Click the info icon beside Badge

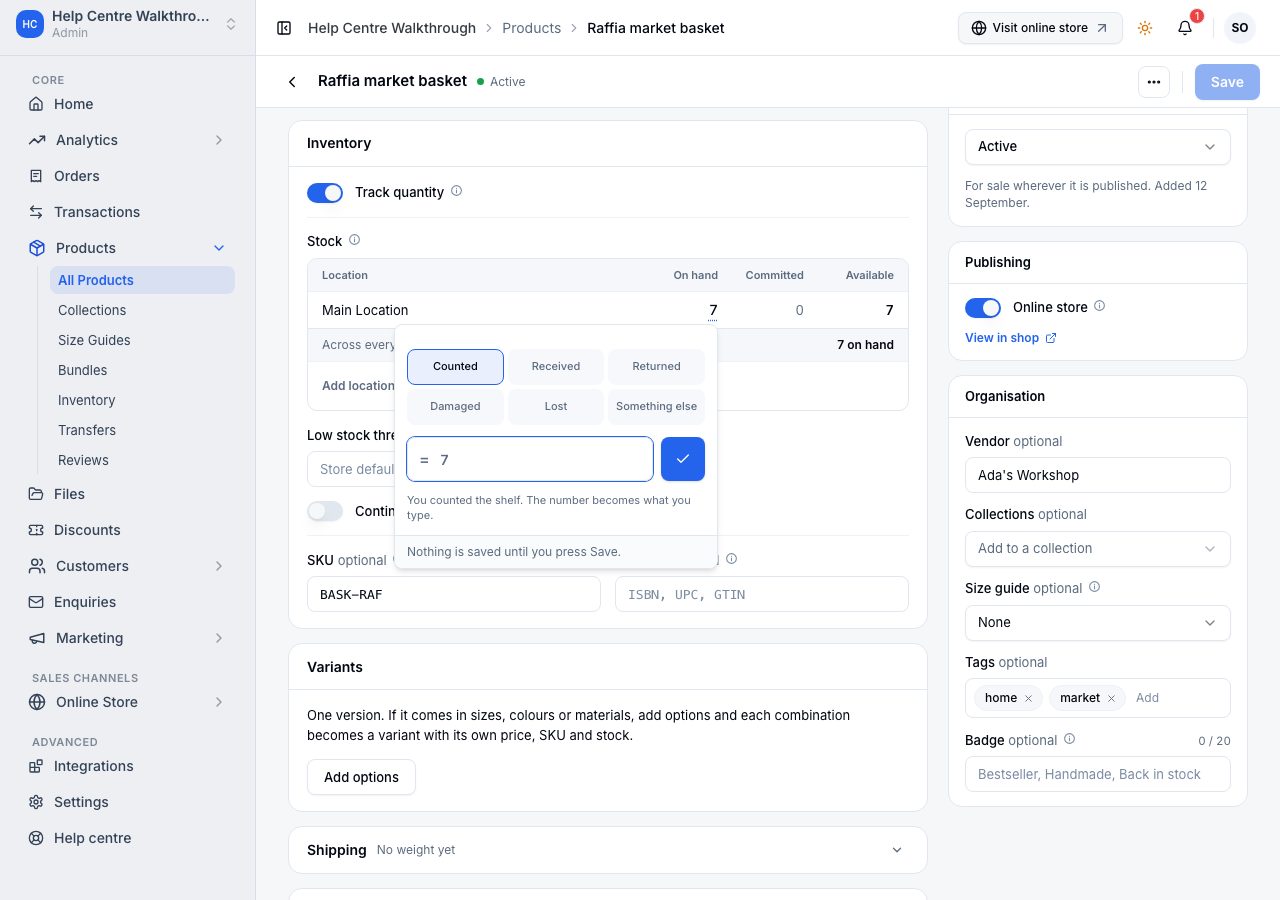[1069, 739]
